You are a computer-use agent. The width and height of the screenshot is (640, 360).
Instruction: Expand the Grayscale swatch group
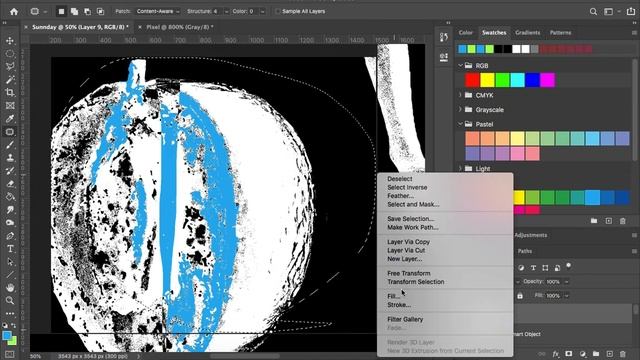click(x=460, y=109)
